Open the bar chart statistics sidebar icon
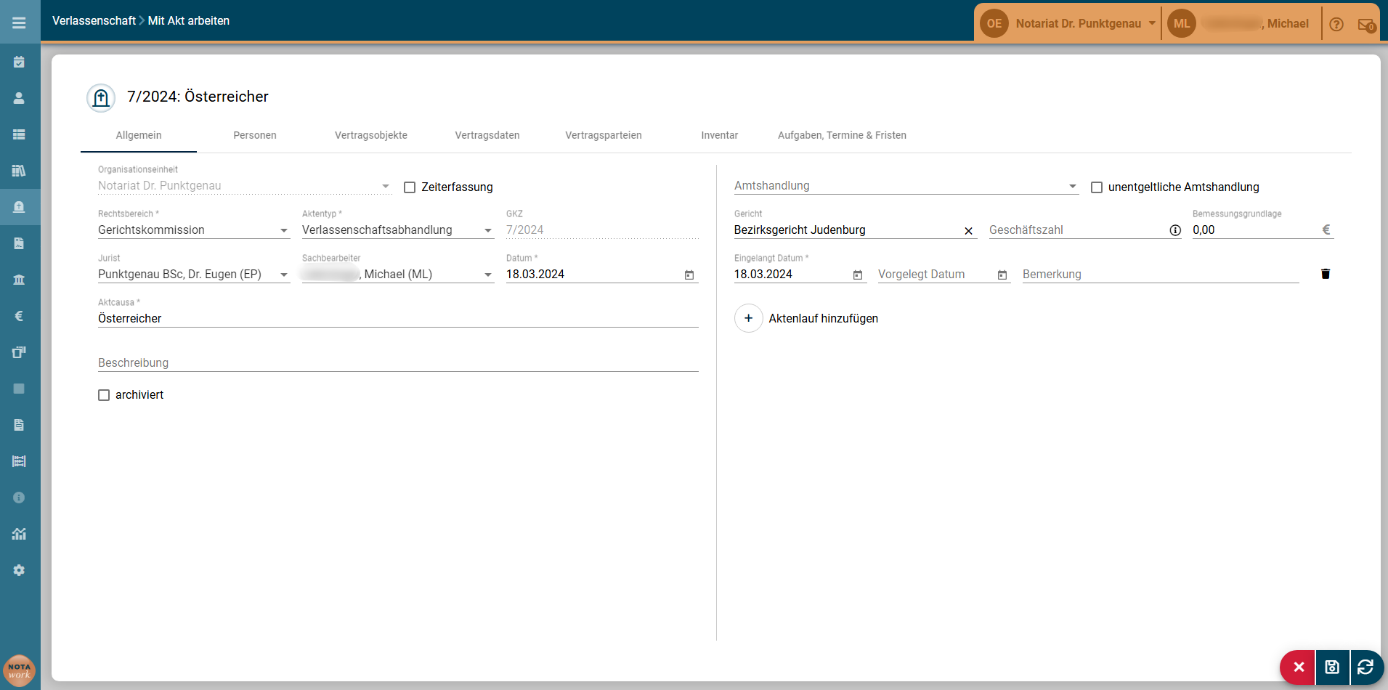1388x690 pixels. click(19, 533)
